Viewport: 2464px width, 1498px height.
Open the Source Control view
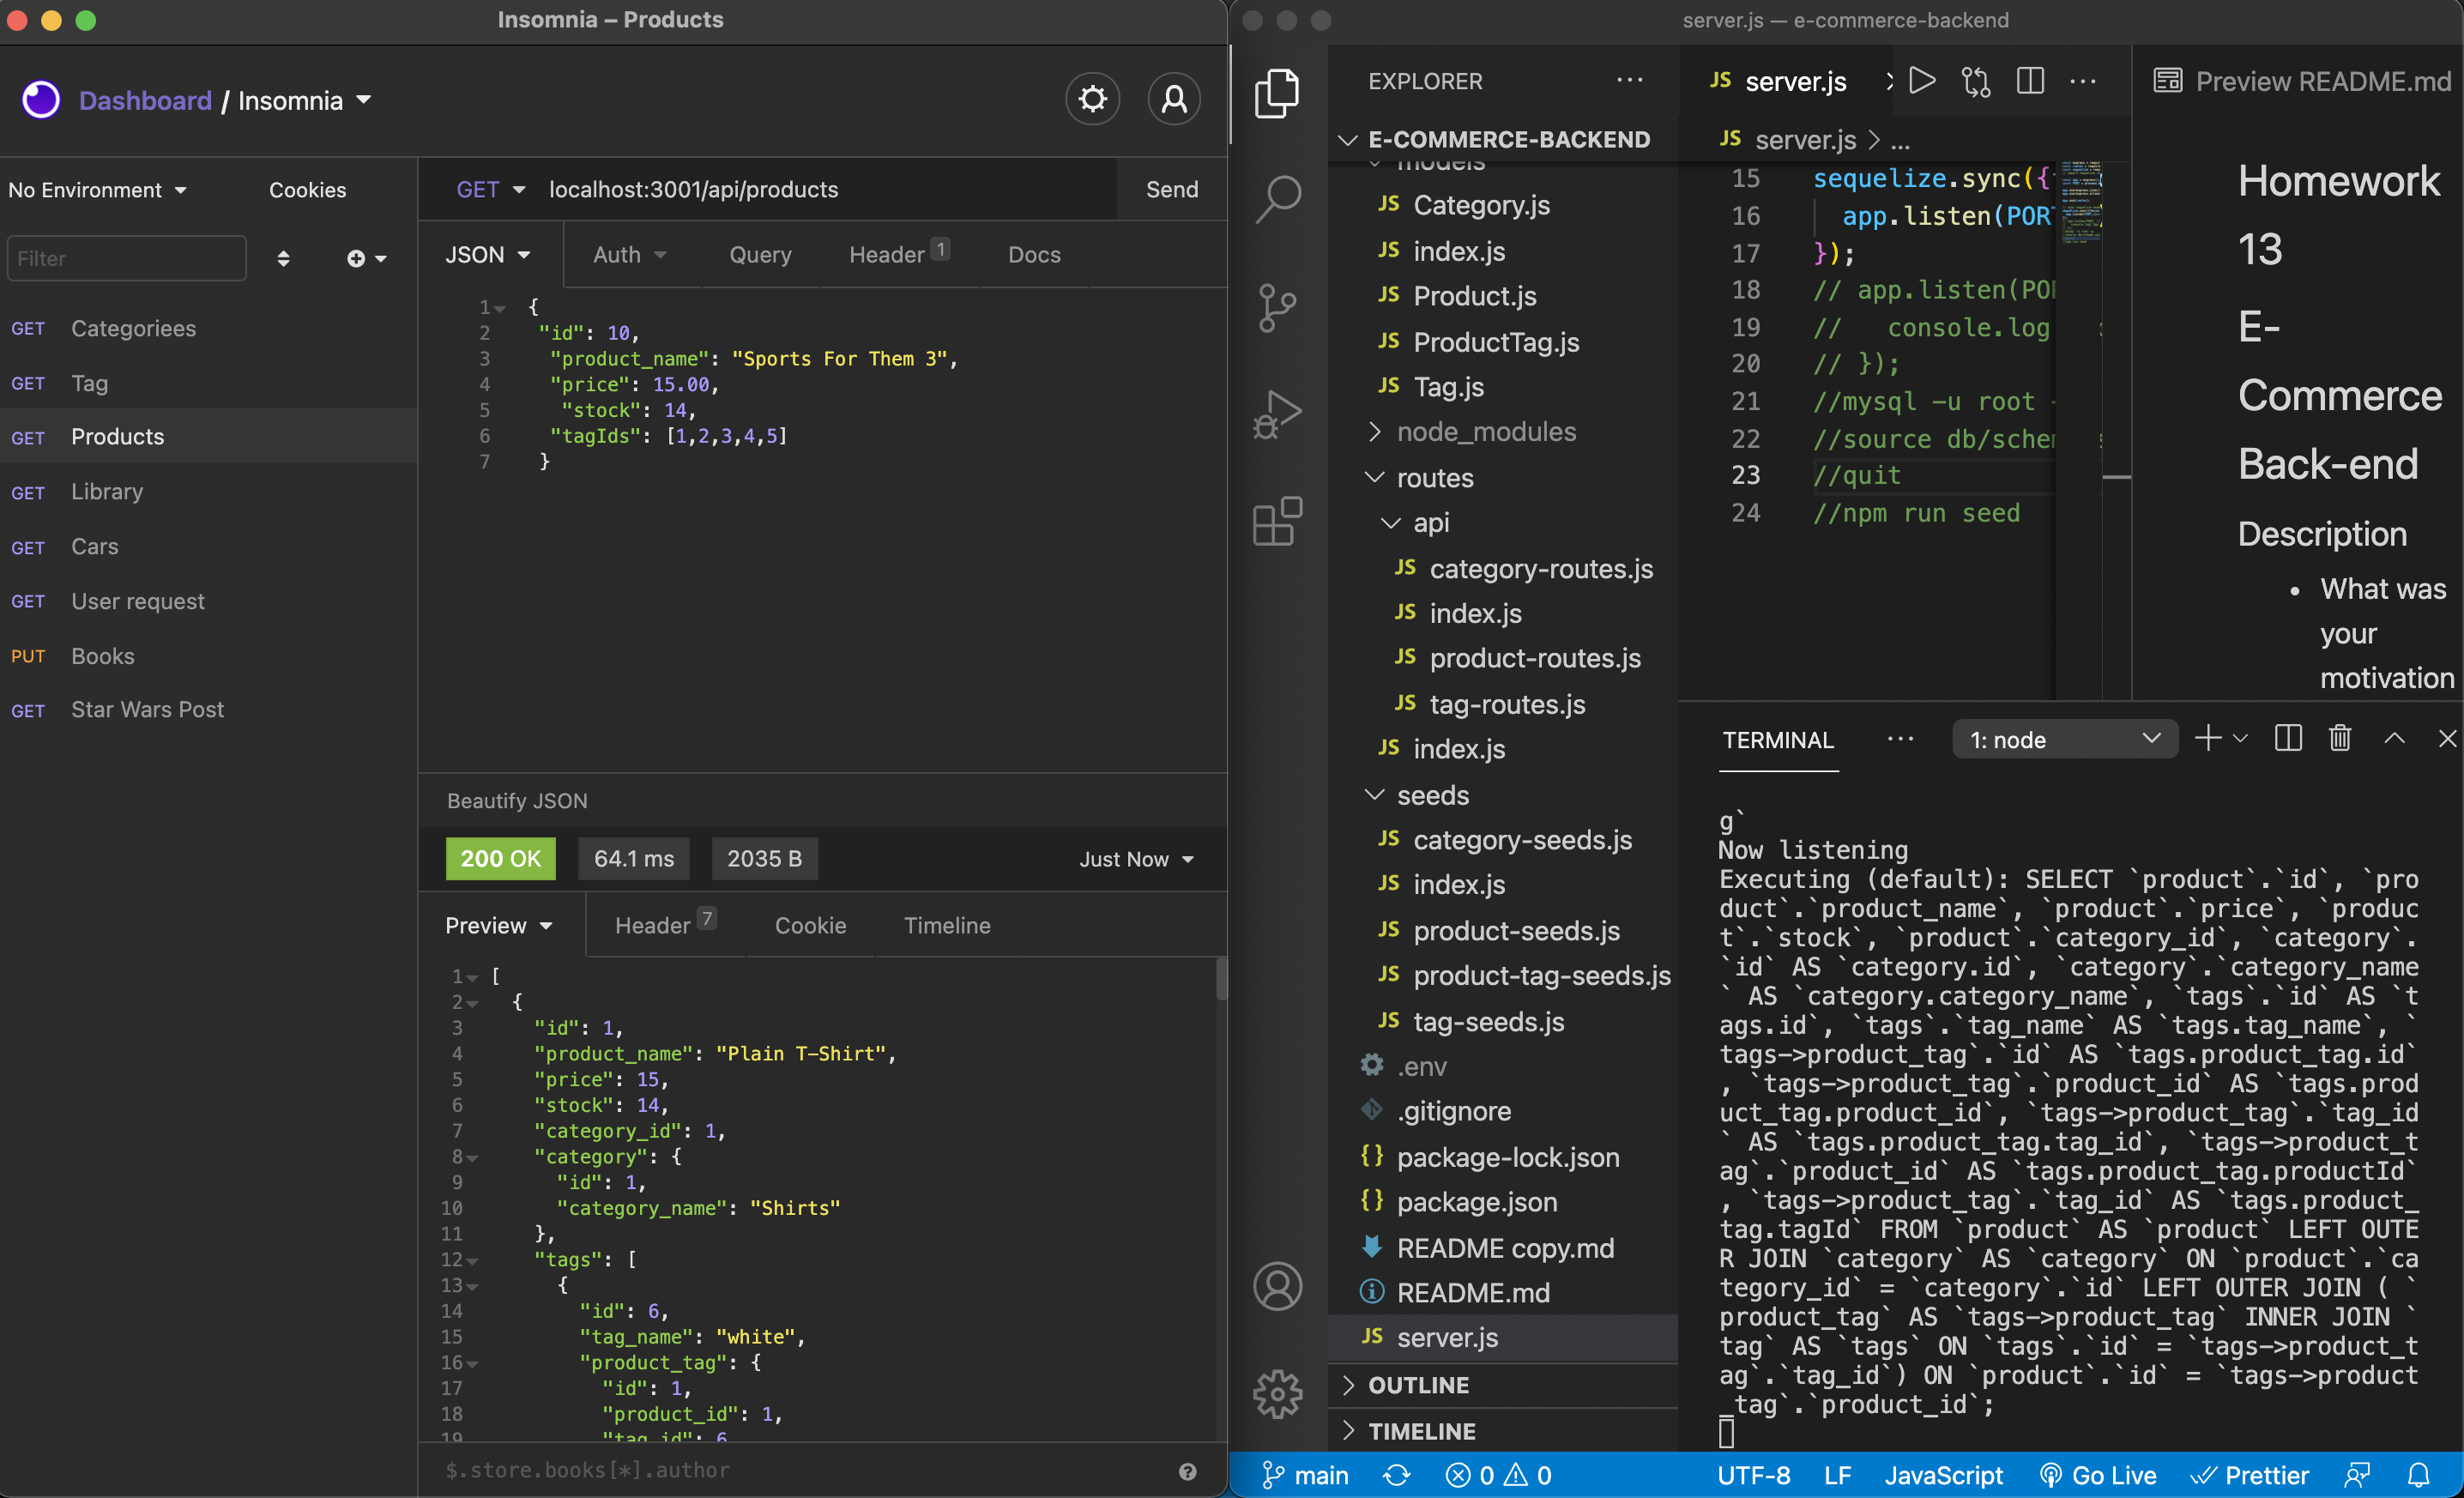pyautogui.click(x=1277, y=307)
